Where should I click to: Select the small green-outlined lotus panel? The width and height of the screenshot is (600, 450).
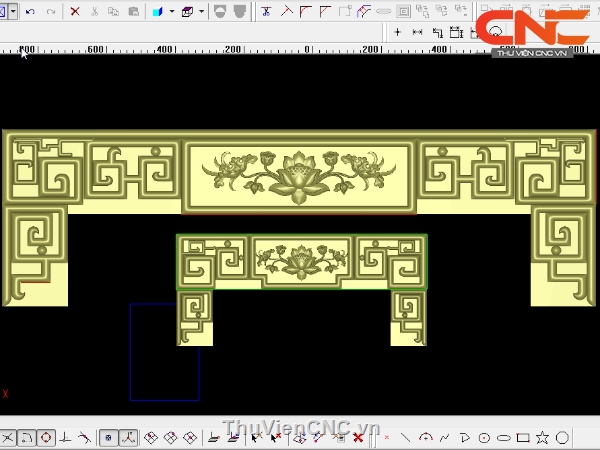click(301, 262)
